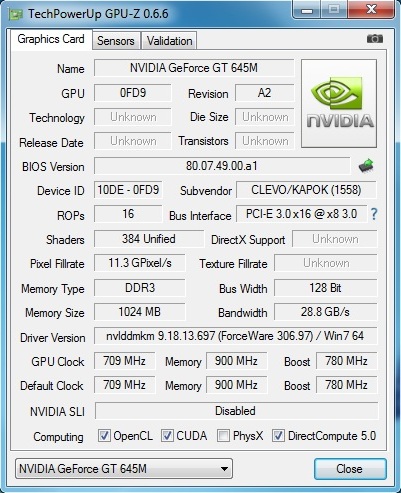The image size is (401, 493).
Task: Click the ROPs field 16
Action: [128, 214]
